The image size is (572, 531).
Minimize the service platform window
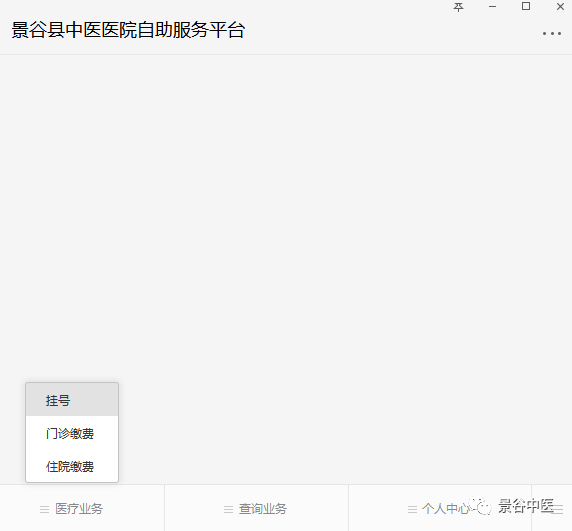pos(492,7)
